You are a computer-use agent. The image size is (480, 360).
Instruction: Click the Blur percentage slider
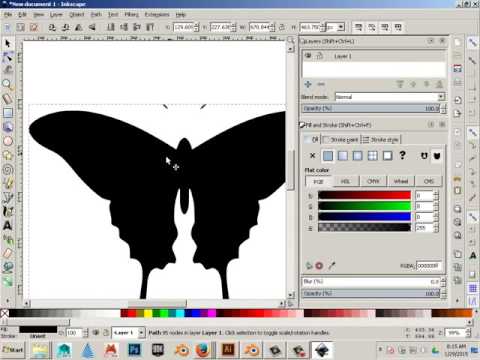(x=371, y=282)
